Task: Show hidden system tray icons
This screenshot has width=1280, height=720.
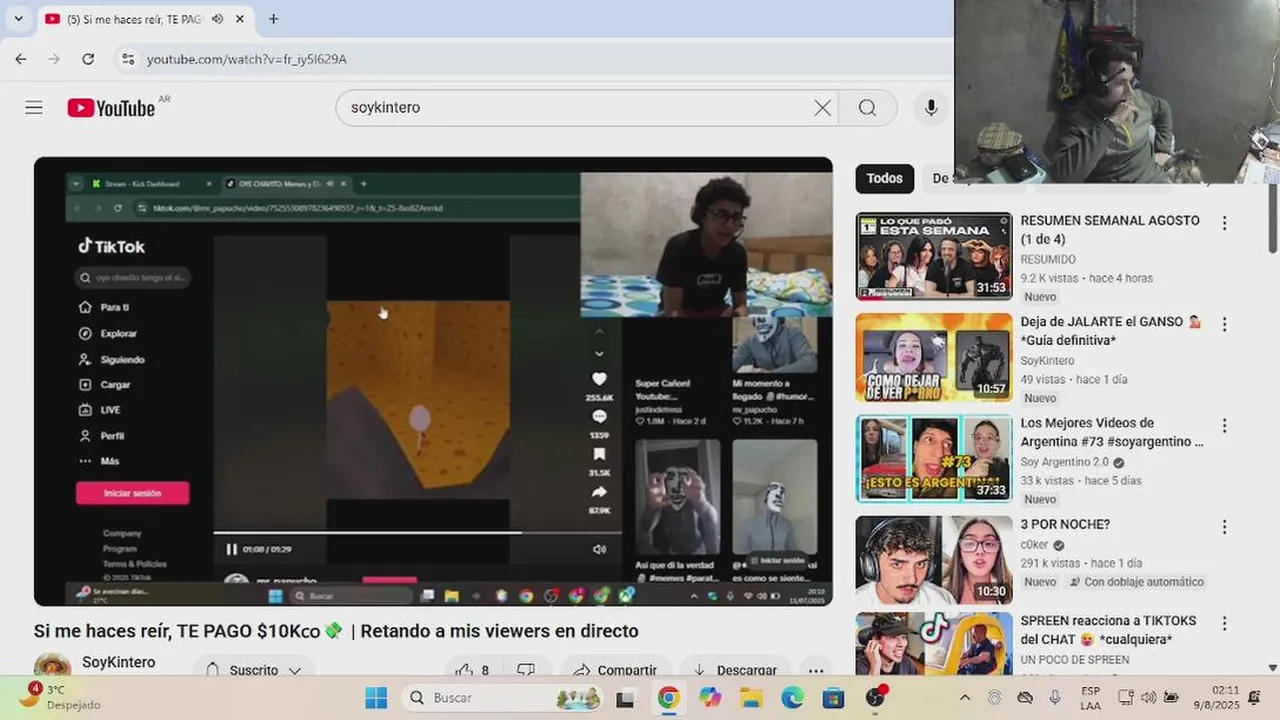Action: [x=964, y=698]
